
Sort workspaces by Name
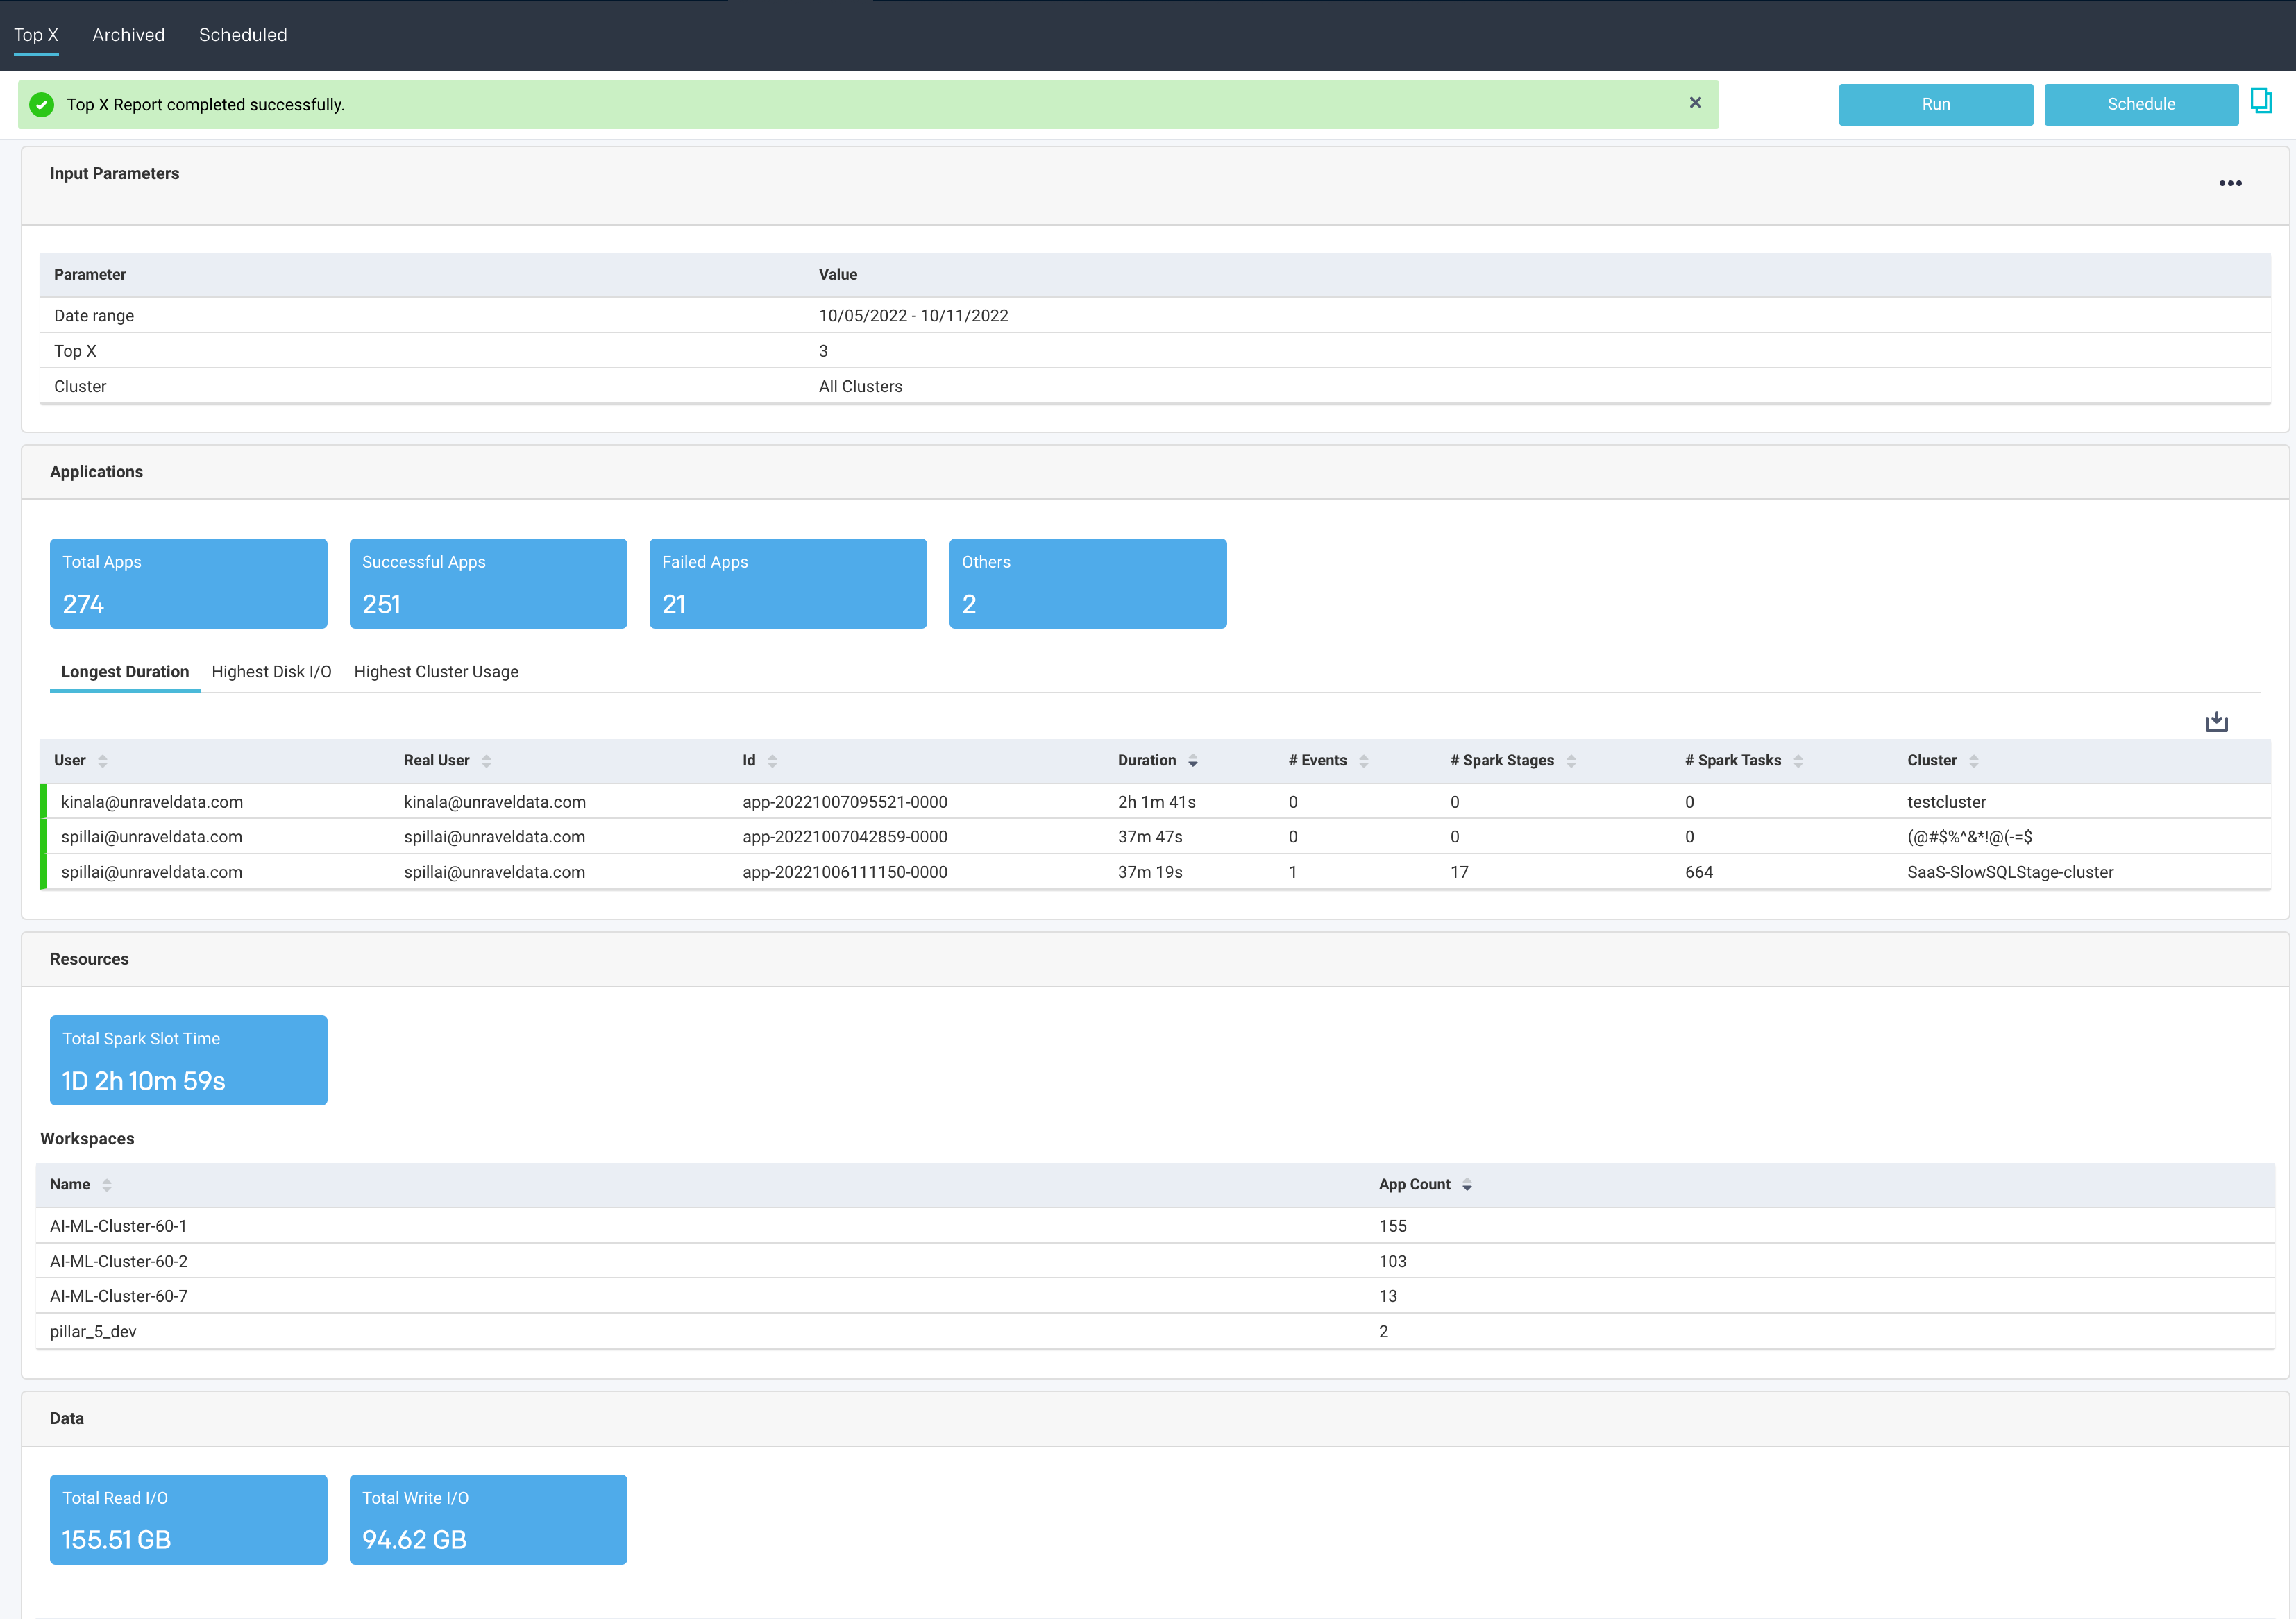coord(108,1184)
